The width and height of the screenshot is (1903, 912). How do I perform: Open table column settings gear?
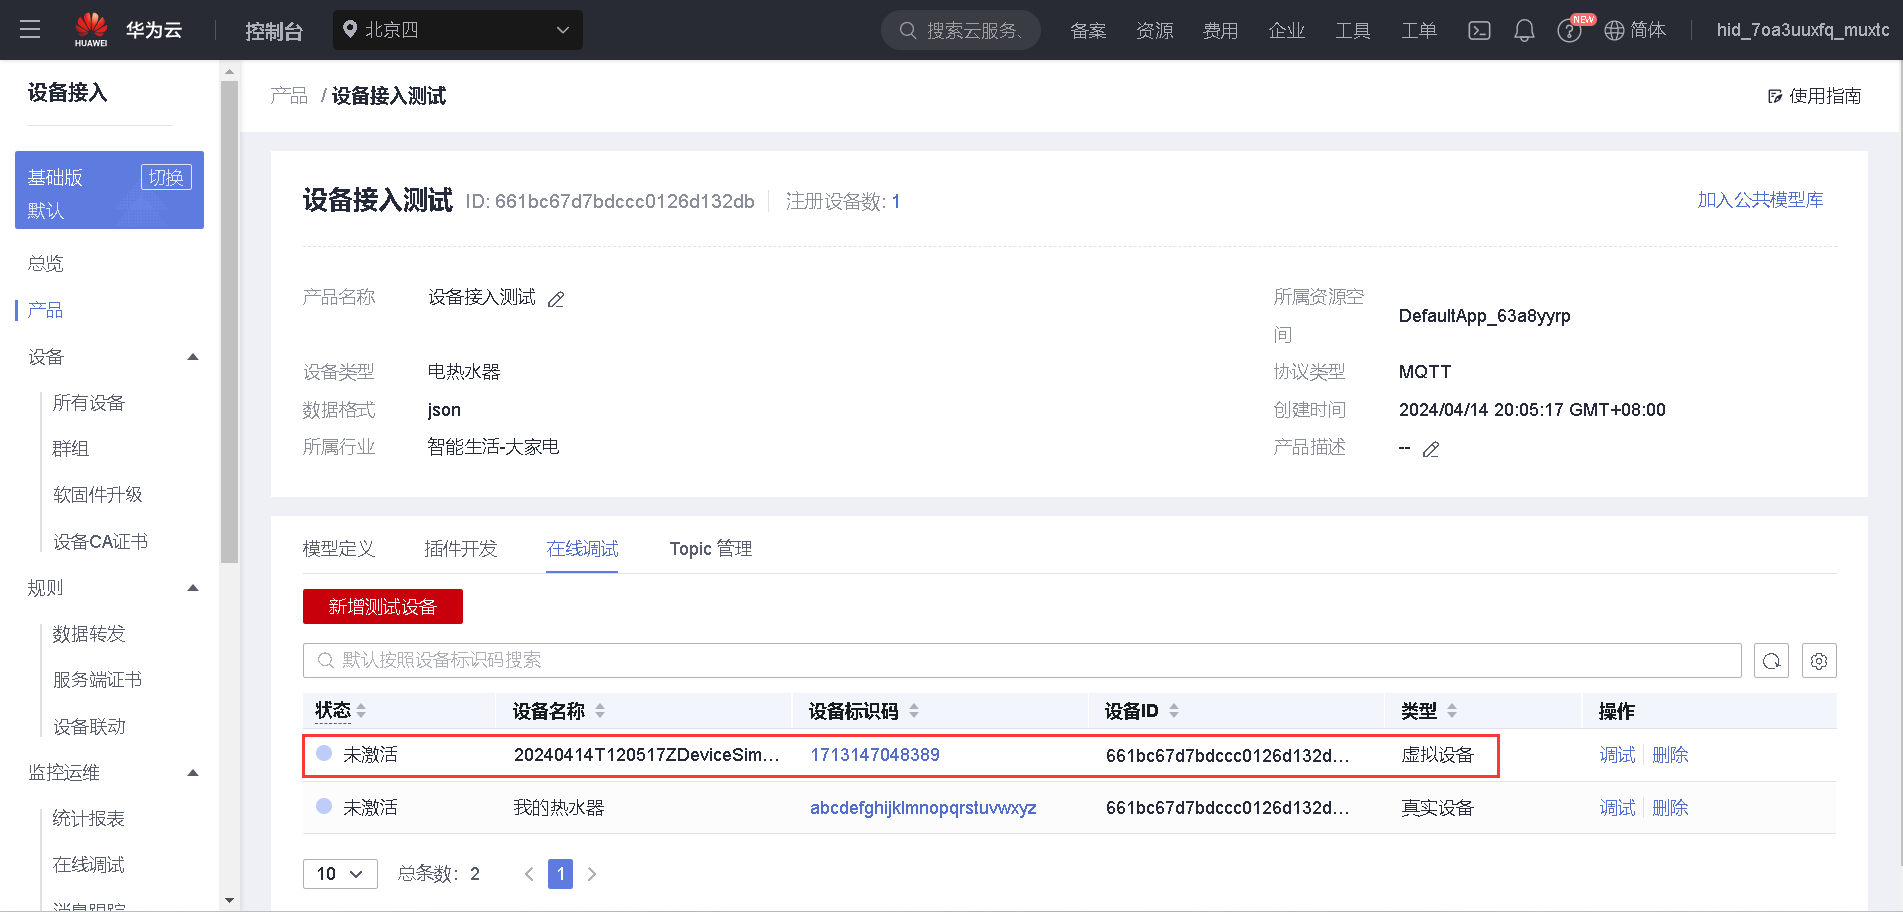coord(1819,661)
